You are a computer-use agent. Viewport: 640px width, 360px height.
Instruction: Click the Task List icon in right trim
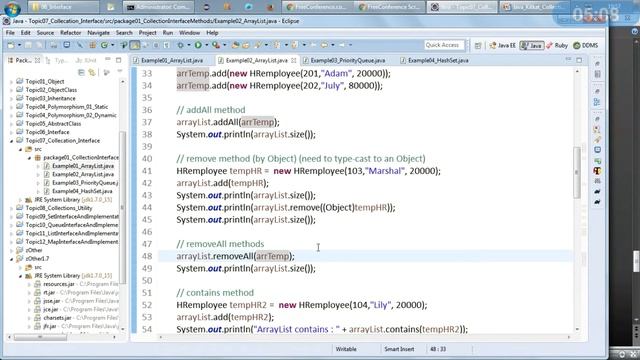coord(598,74)
